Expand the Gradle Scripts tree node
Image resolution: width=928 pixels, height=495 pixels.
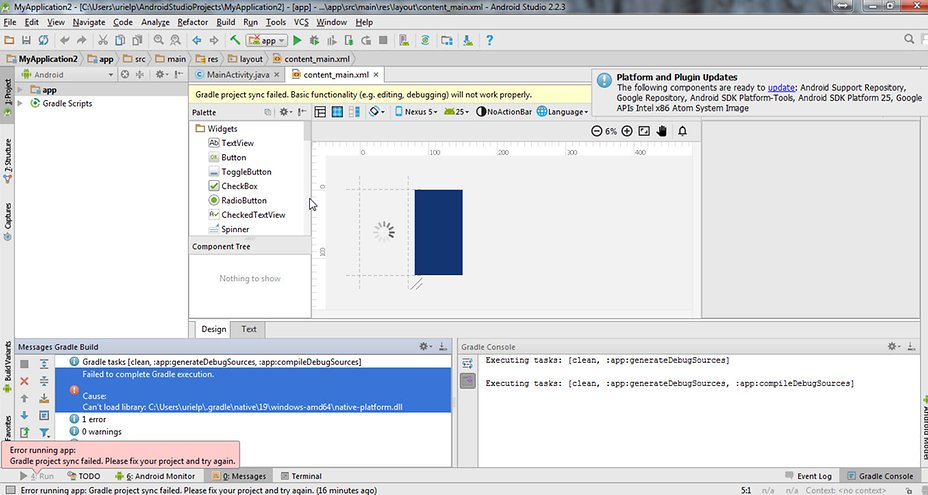[x=21, y=103]
